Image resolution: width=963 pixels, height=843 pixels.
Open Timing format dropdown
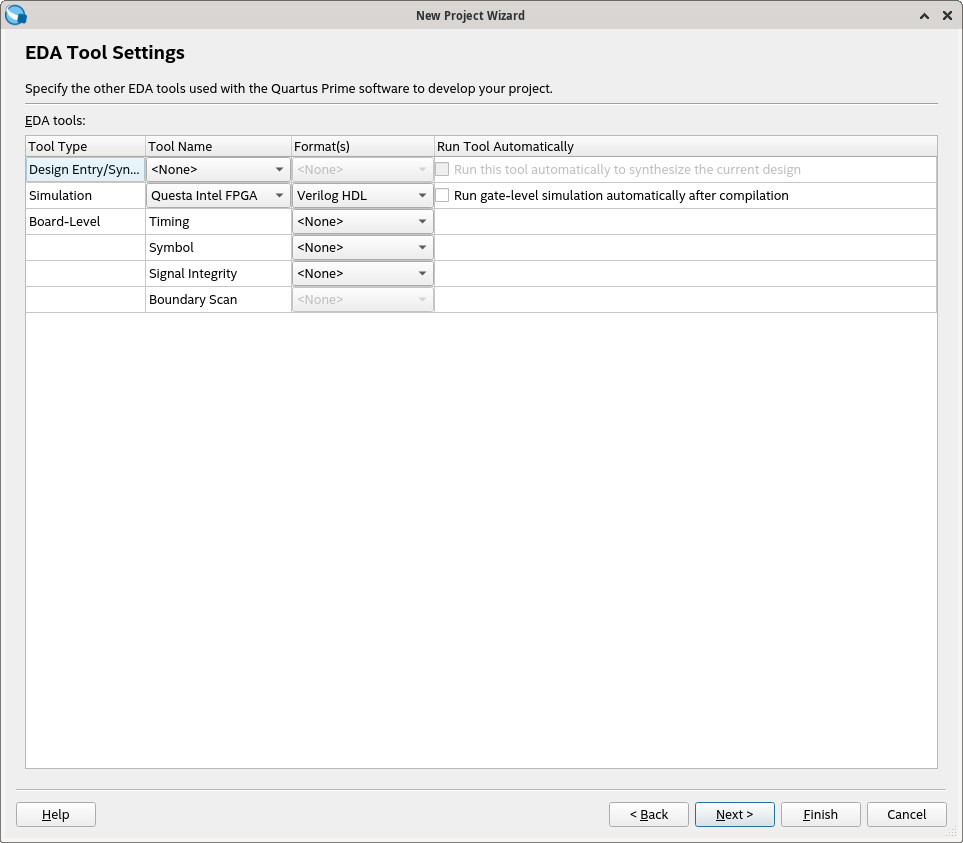coord(362,222)
